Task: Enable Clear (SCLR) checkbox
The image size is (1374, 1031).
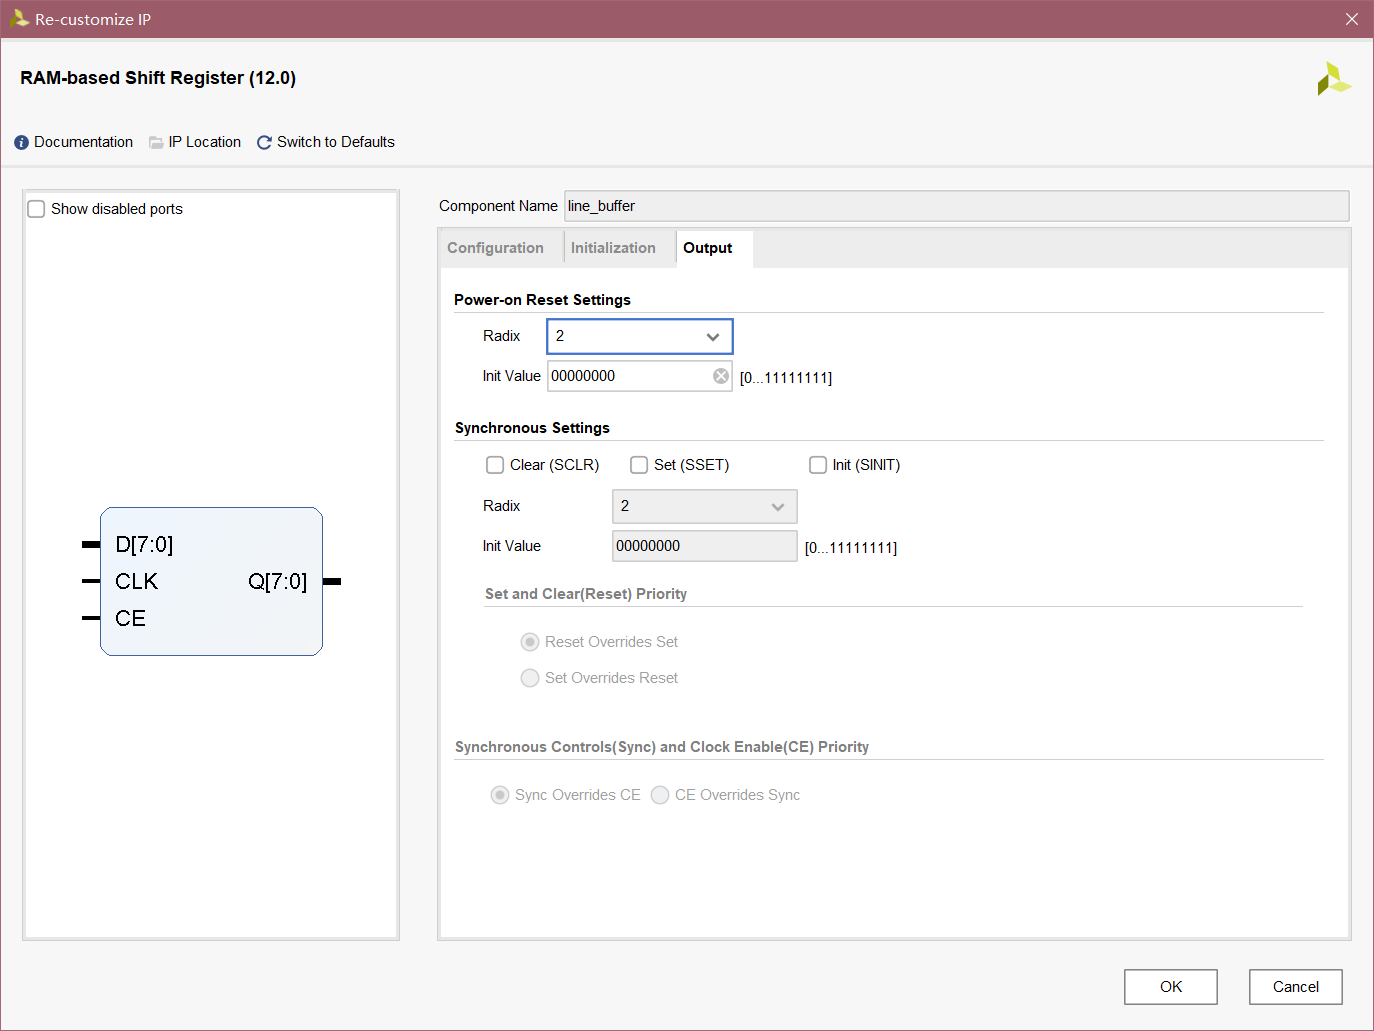Action: click(495, 465)
